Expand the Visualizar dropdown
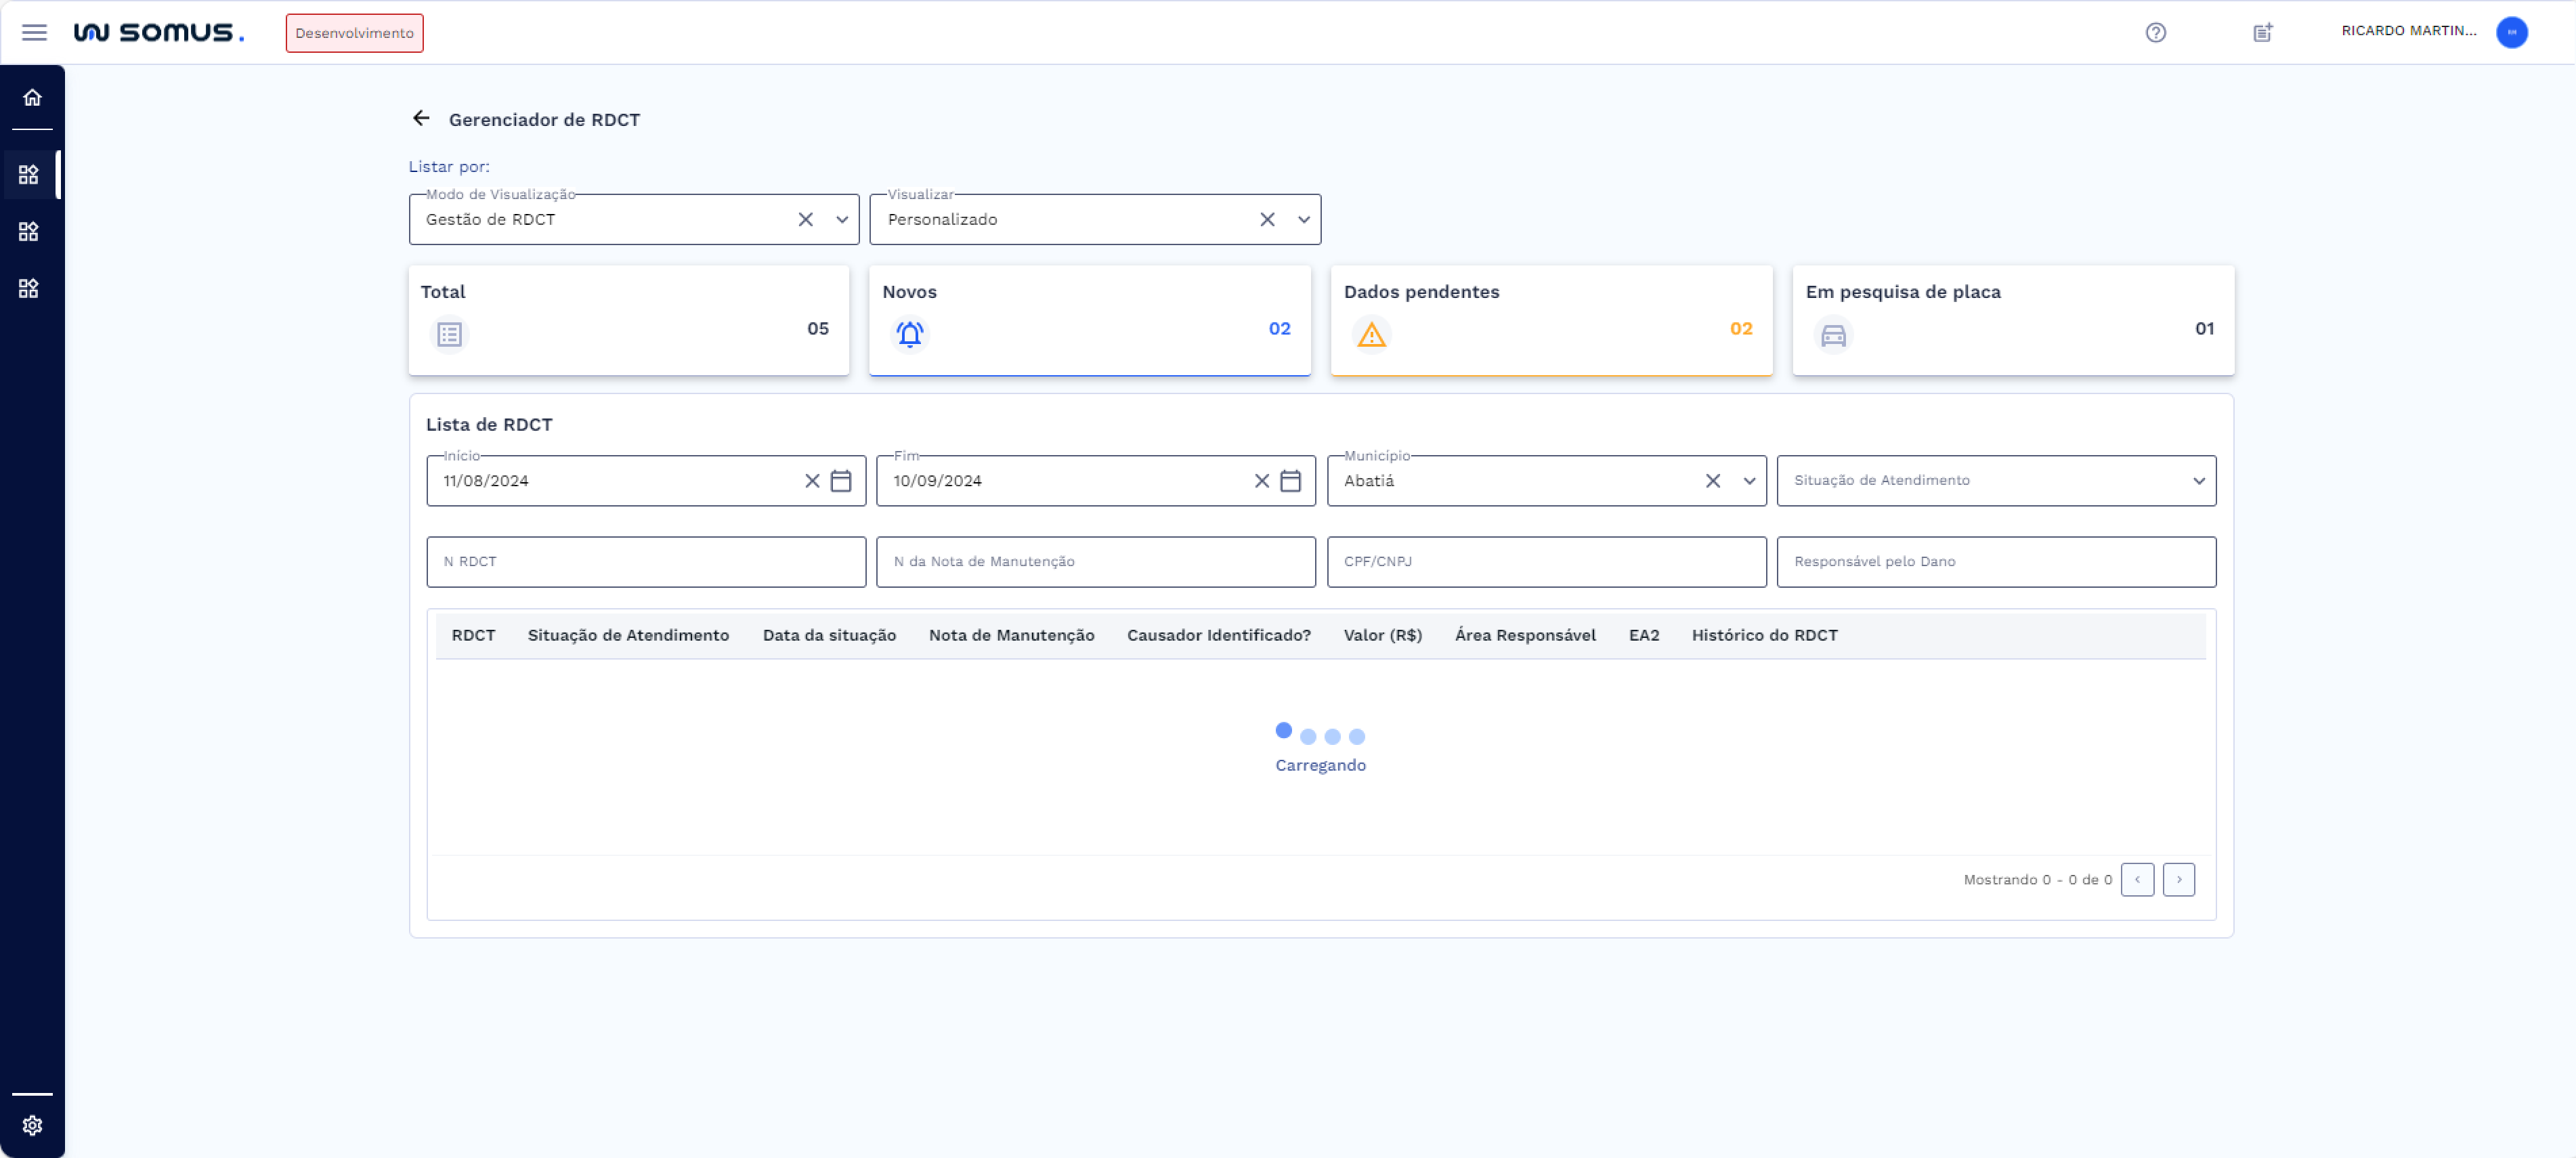 click(1303, 219)
